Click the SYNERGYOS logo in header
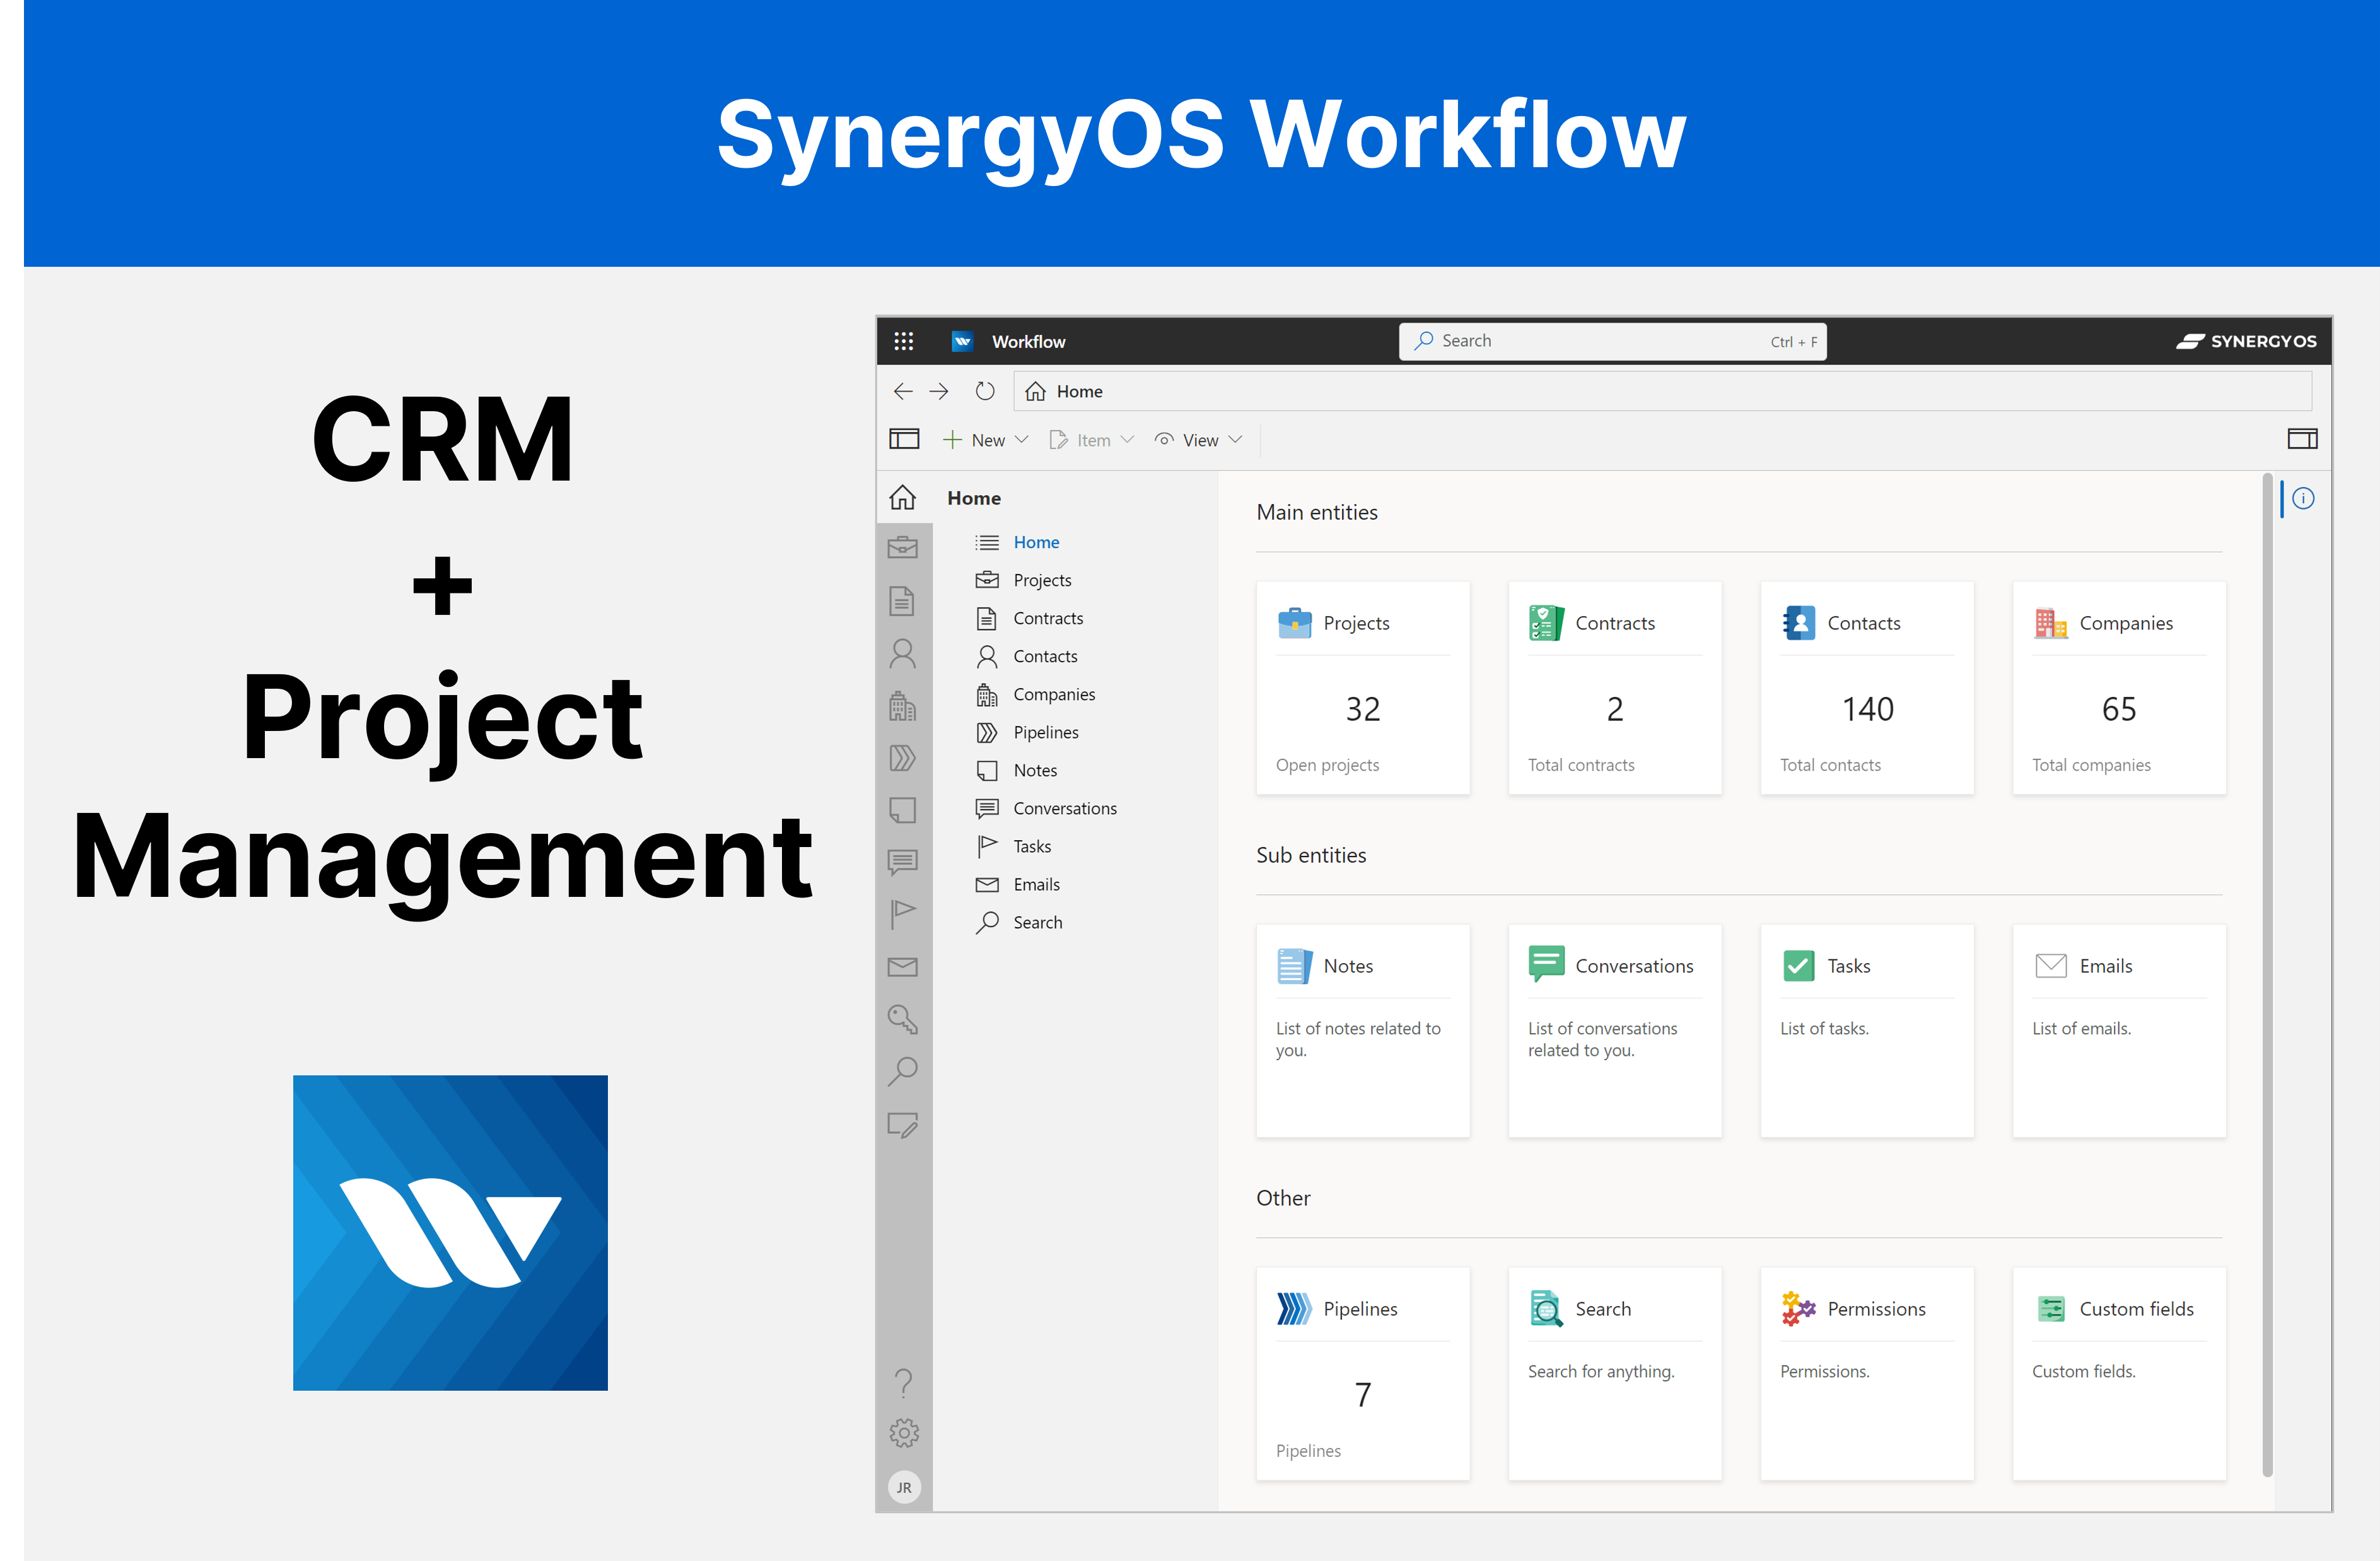The height and width of the screenshot is (1561, 2380). point(2246,341)
